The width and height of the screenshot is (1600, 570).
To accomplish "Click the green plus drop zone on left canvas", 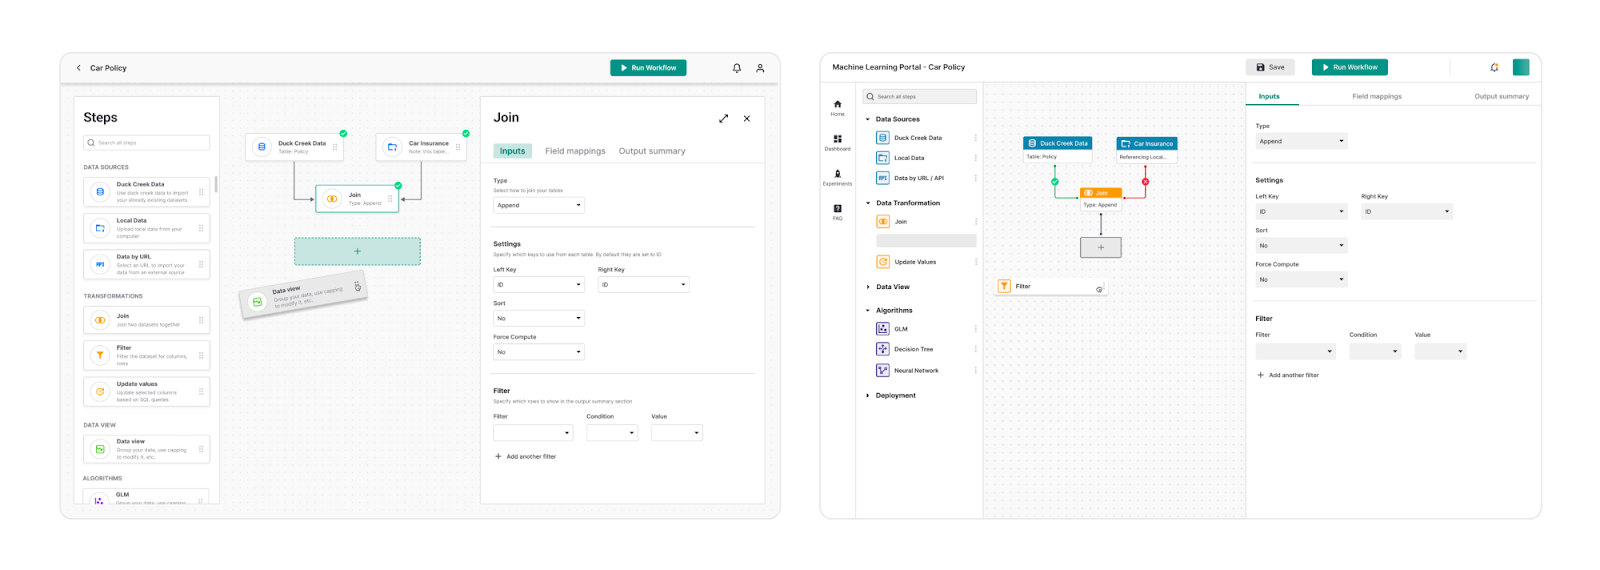I will [357, 251].
